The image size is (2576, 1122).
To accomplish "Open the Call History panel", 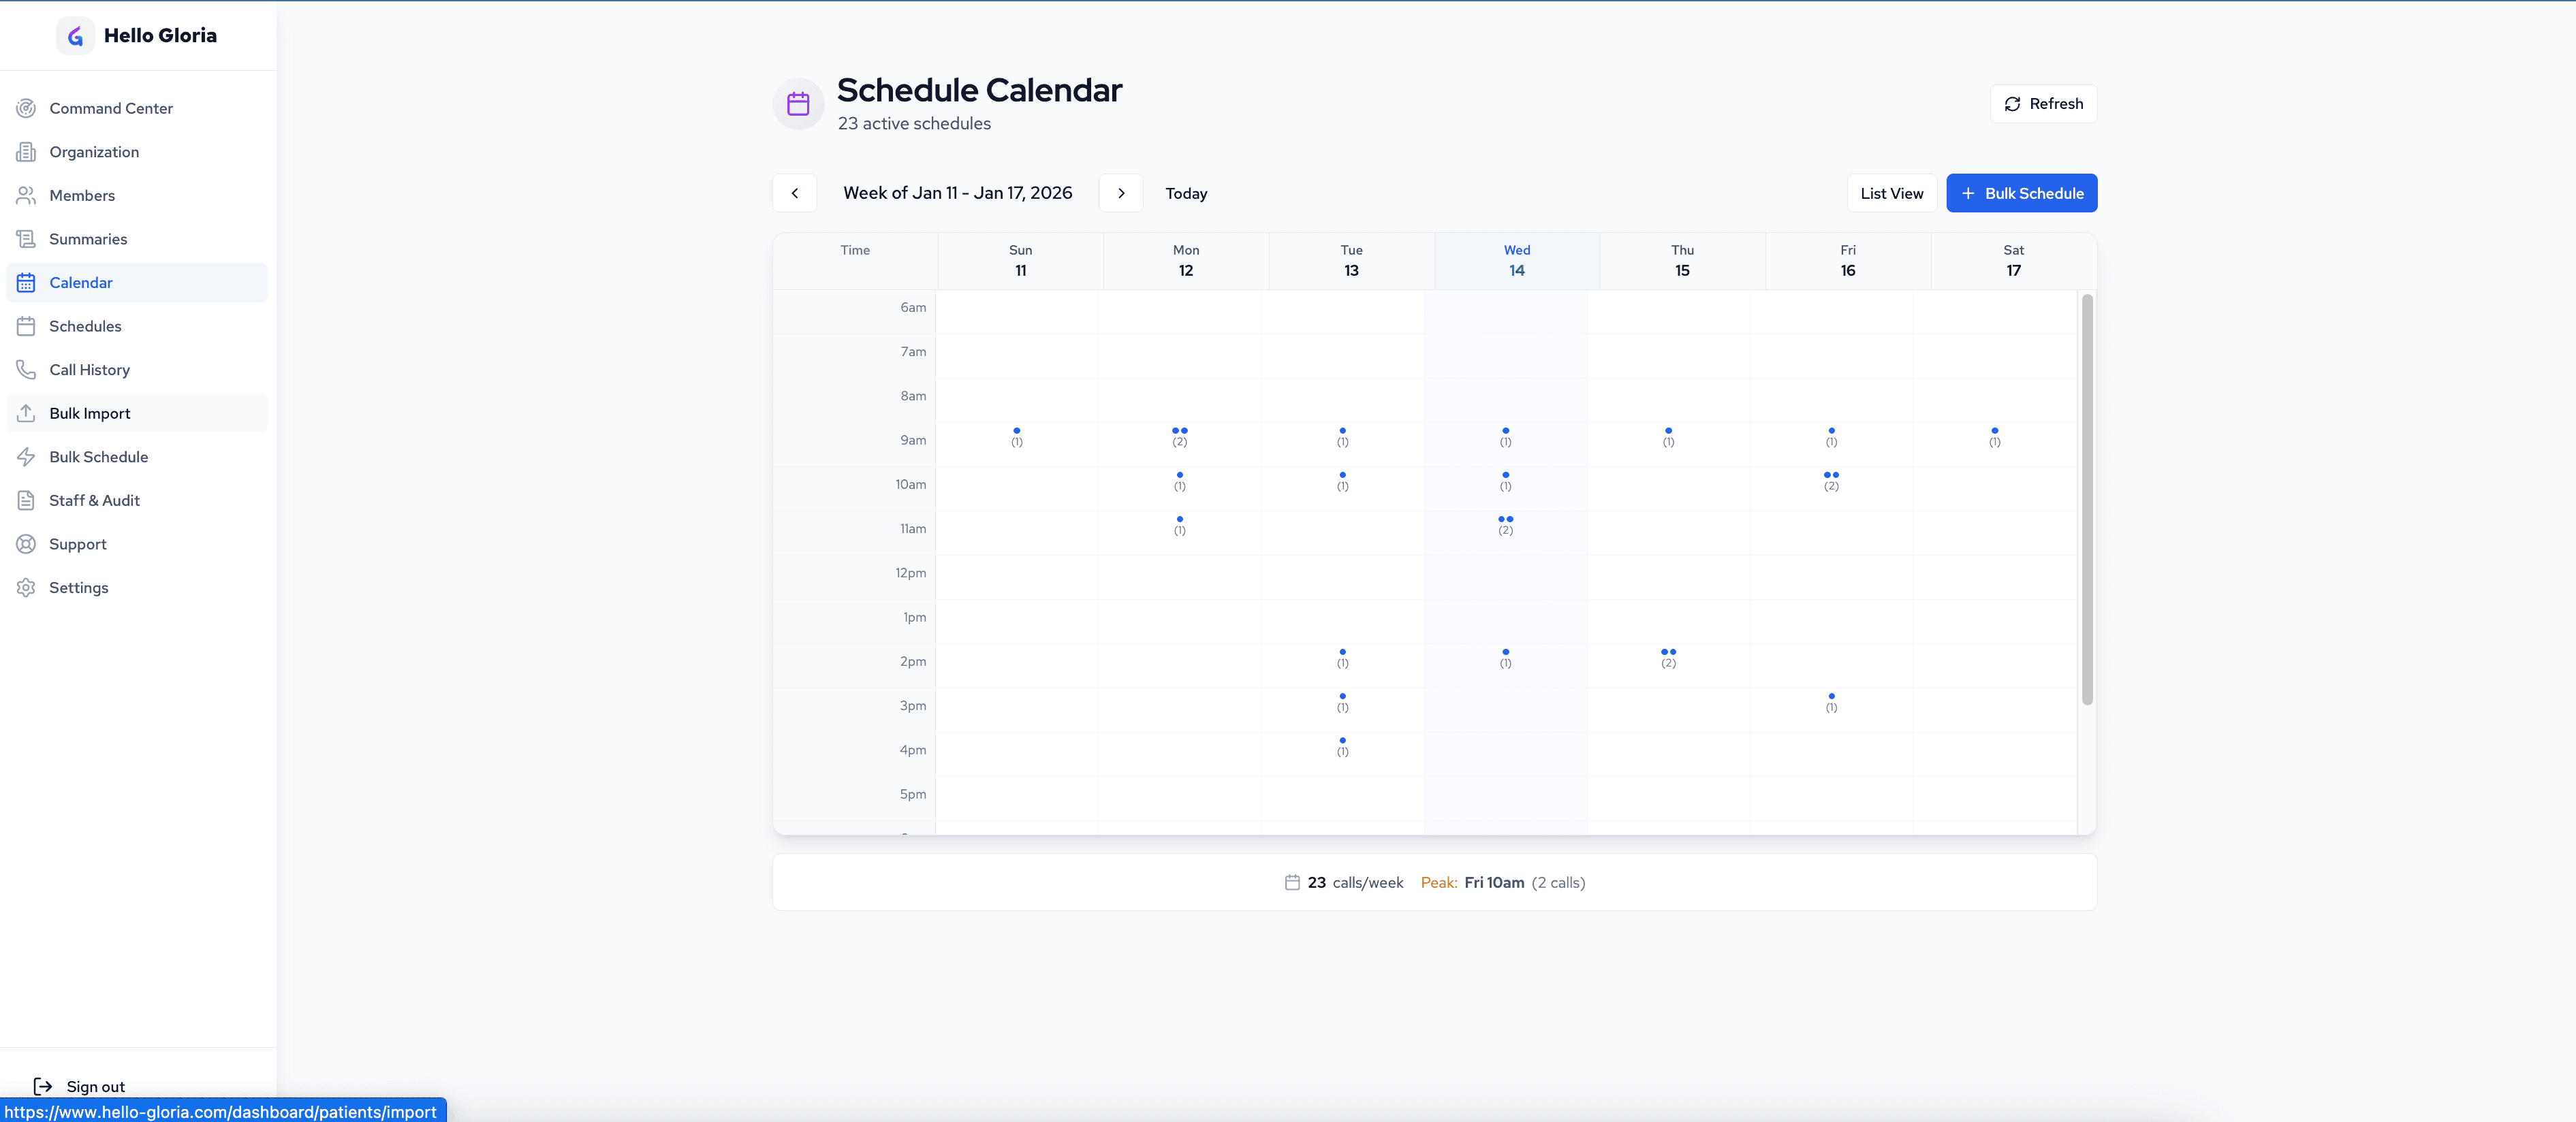I will point(90,369).
